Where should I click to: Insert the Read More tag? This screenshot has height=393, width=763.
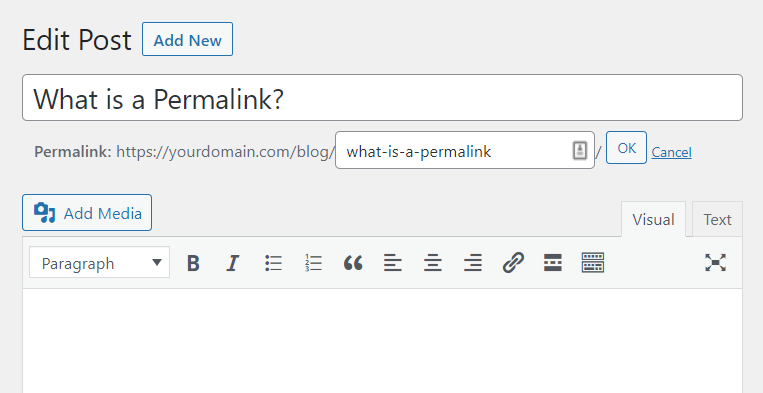553,263
